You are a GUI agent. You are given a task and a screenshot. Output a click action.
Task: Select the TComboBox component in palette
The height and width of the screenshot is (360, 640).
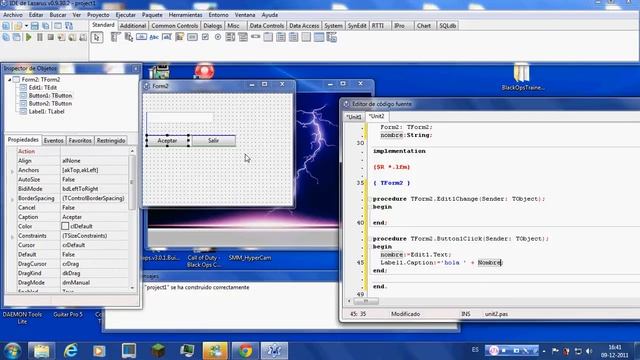point(243,37)
